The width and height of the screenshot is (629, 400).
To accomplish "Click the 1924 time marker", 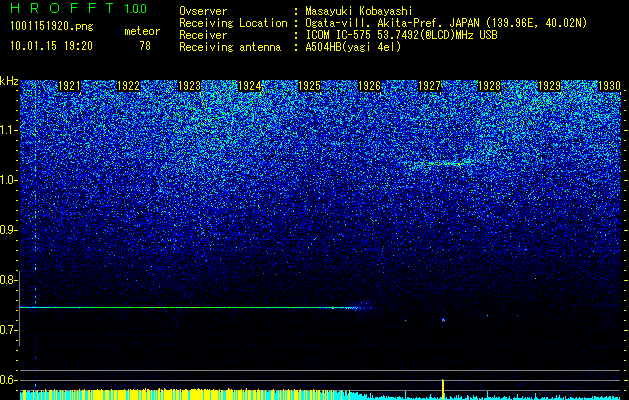I will (x=250, y=86).
